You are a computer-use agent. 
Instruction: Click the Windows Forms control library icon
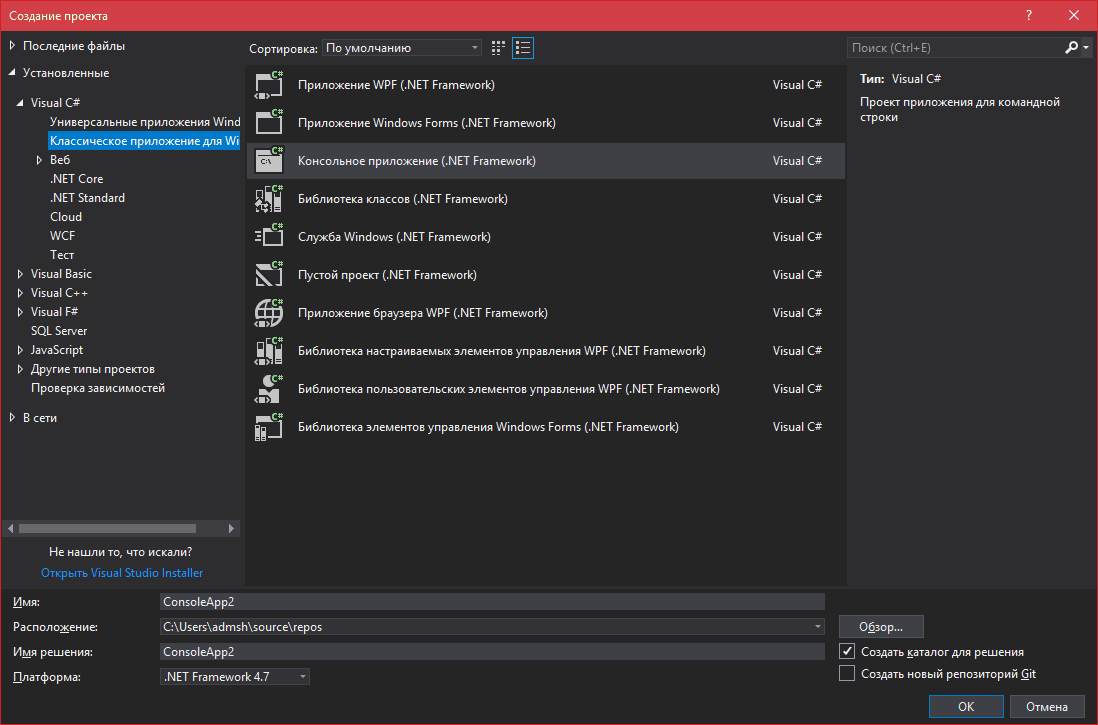(x=269, y=427)
